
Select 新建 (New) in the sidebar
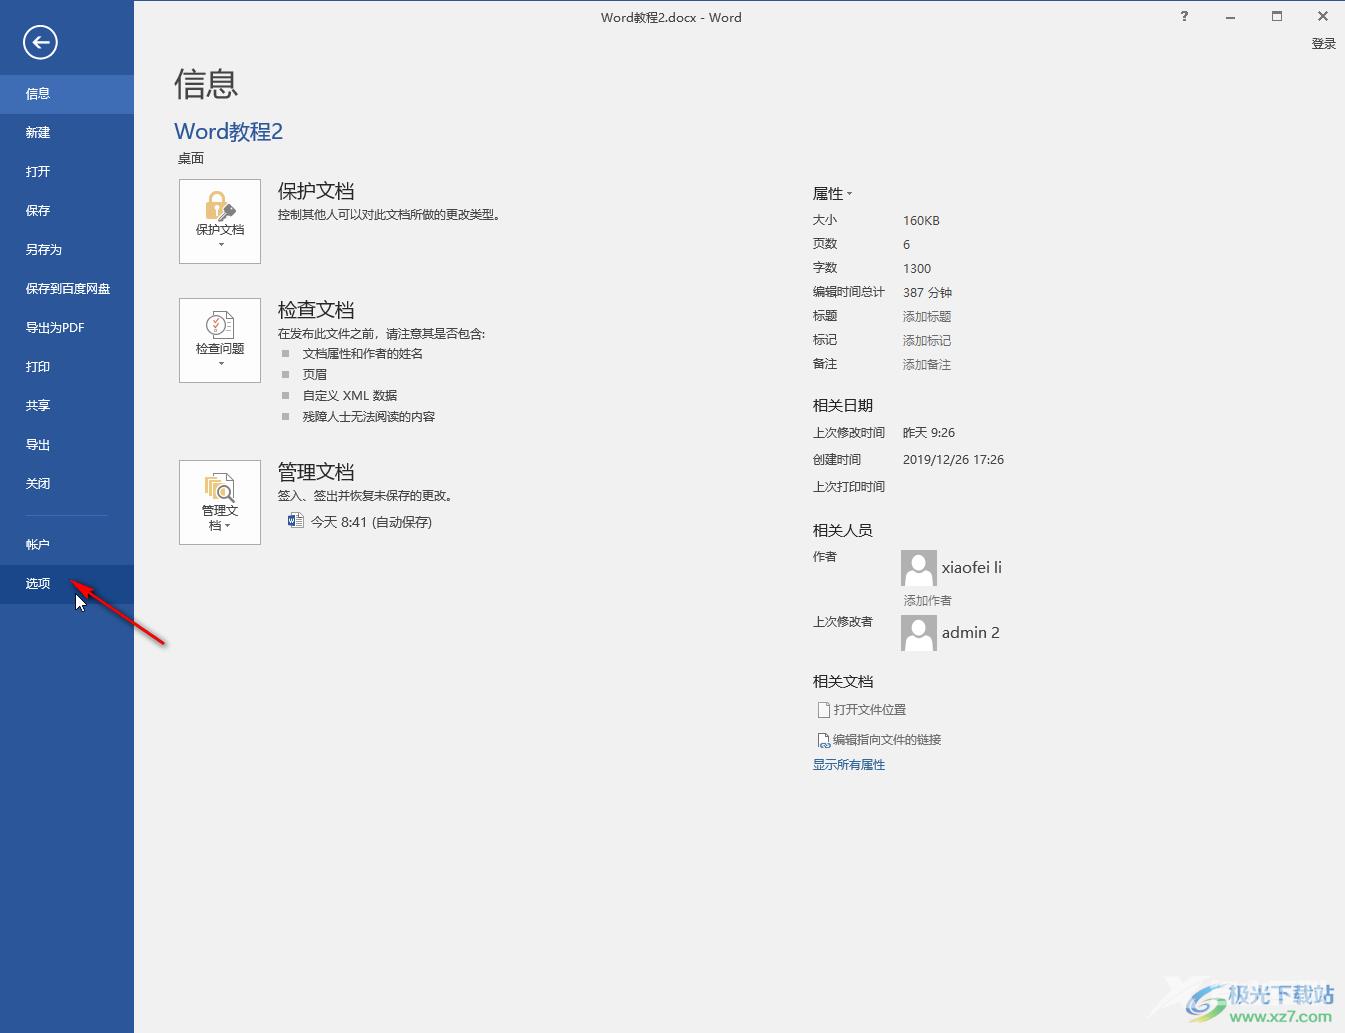[67, 133]
